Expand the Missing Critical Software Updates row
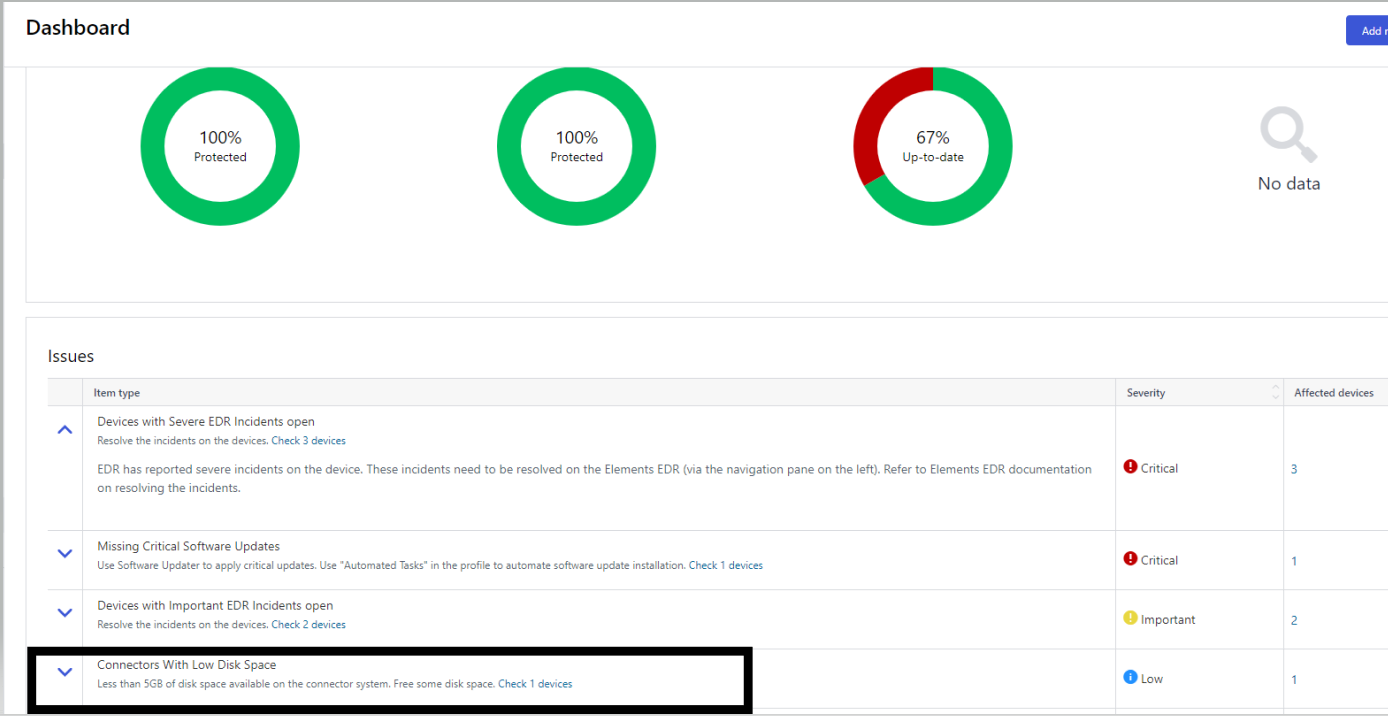 65,553
